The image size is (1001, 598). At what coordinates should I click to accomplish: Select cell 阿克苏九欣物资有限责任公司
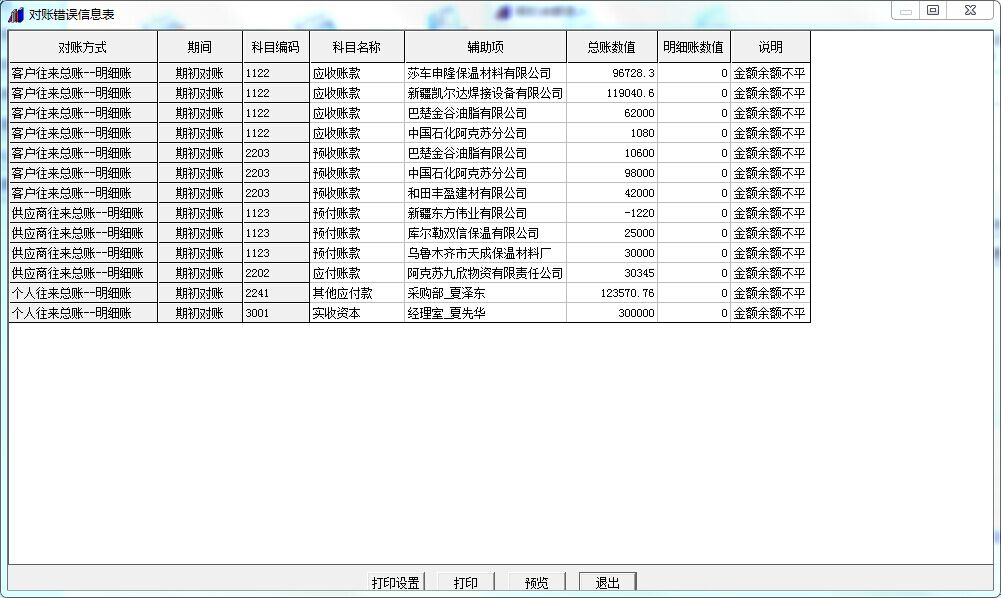point(485,273)
